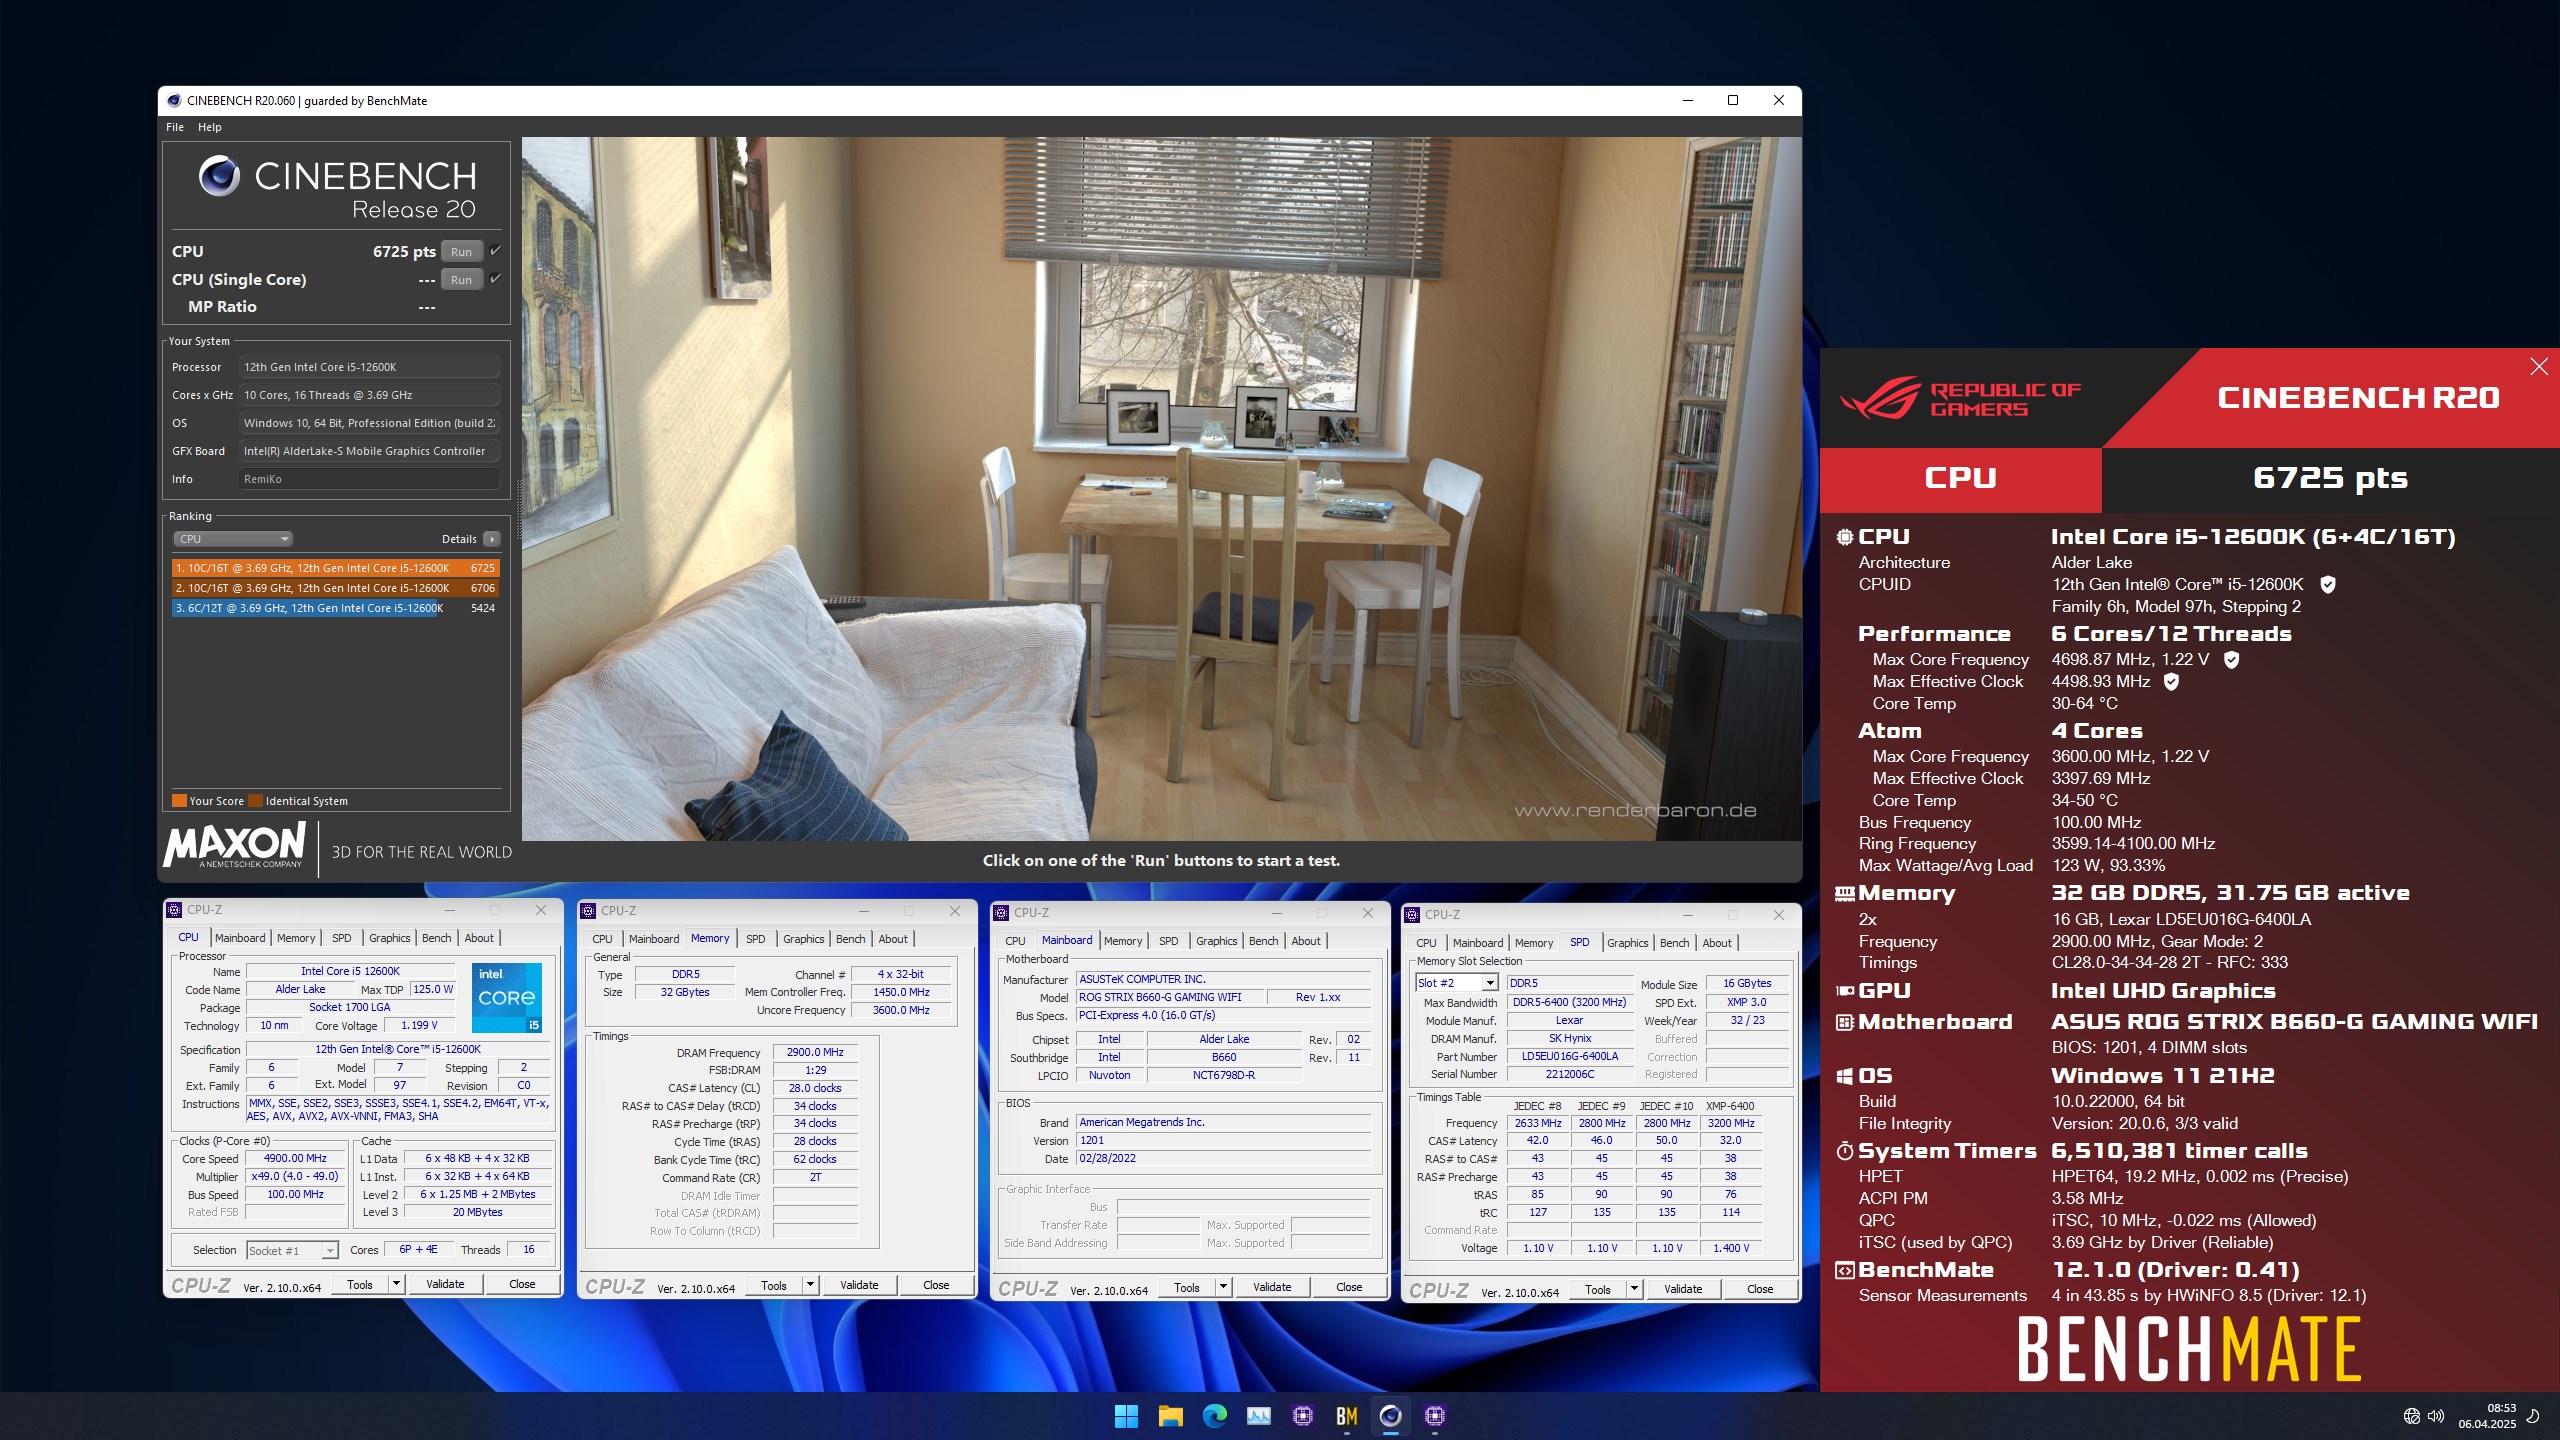Image resolution: width=2560 pixels, height=1440 pixels.
Task: Launch Microsoft Edge from taskbar
Action: click(x=1214, y=1416)
